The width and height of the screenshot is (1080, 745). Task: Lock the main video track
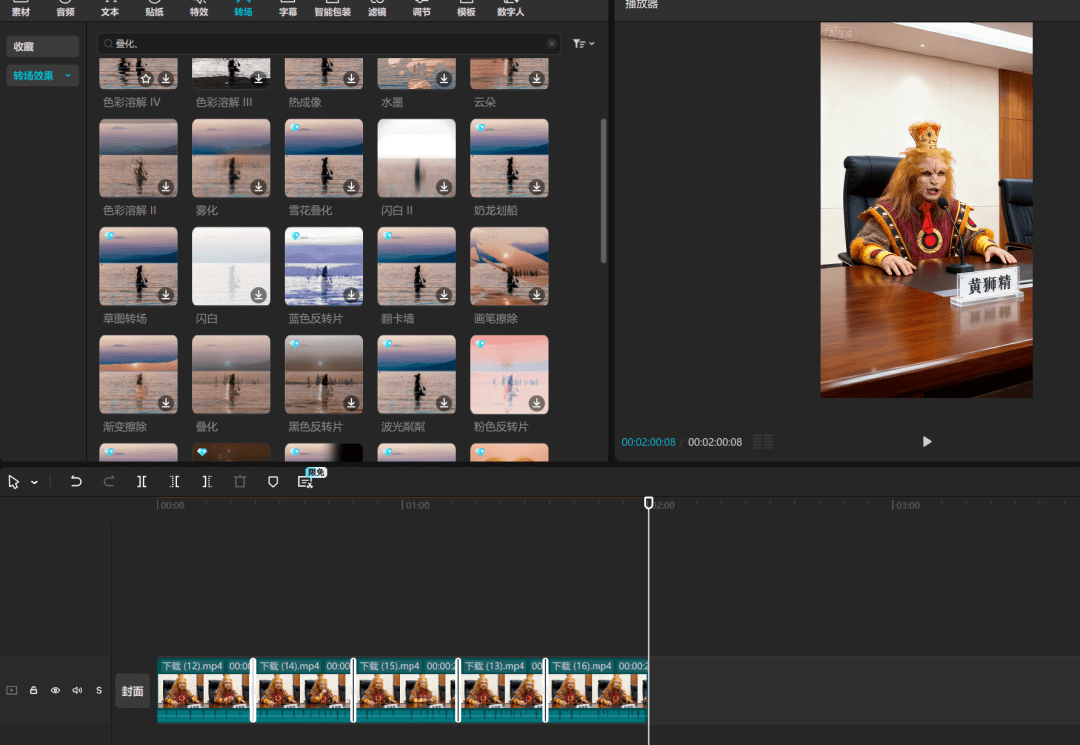33,690
